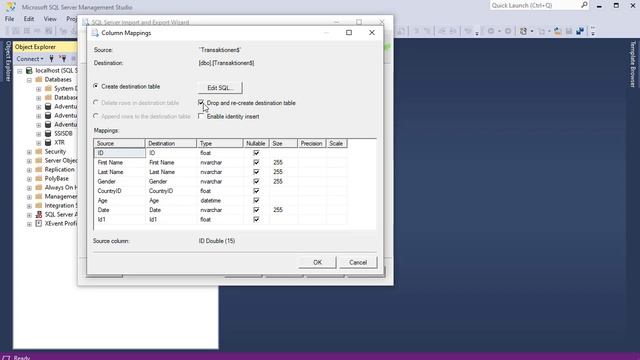This screenshot has width=640, height=360.
Task: Click the Object Explorer vertical side tab
Action: (7, 61)
